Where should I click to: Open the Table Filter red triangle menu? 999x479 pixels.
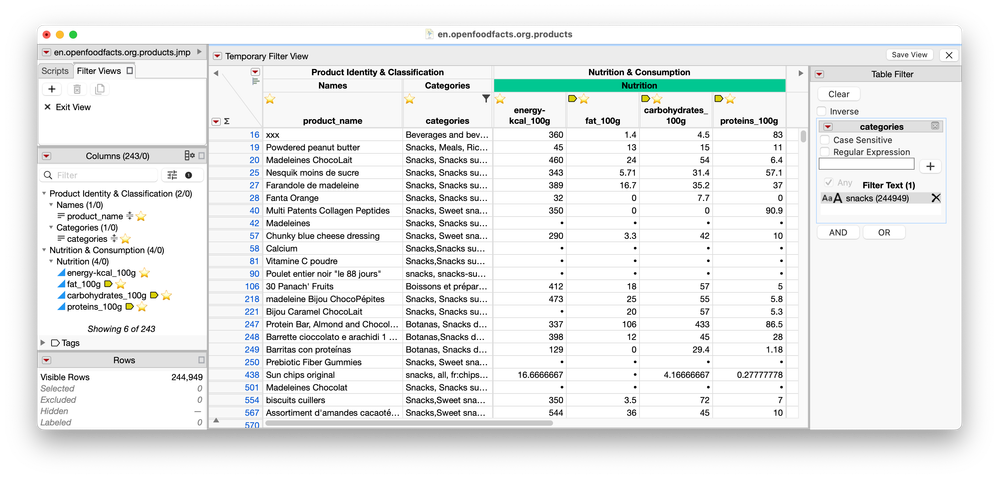point(819,75)
